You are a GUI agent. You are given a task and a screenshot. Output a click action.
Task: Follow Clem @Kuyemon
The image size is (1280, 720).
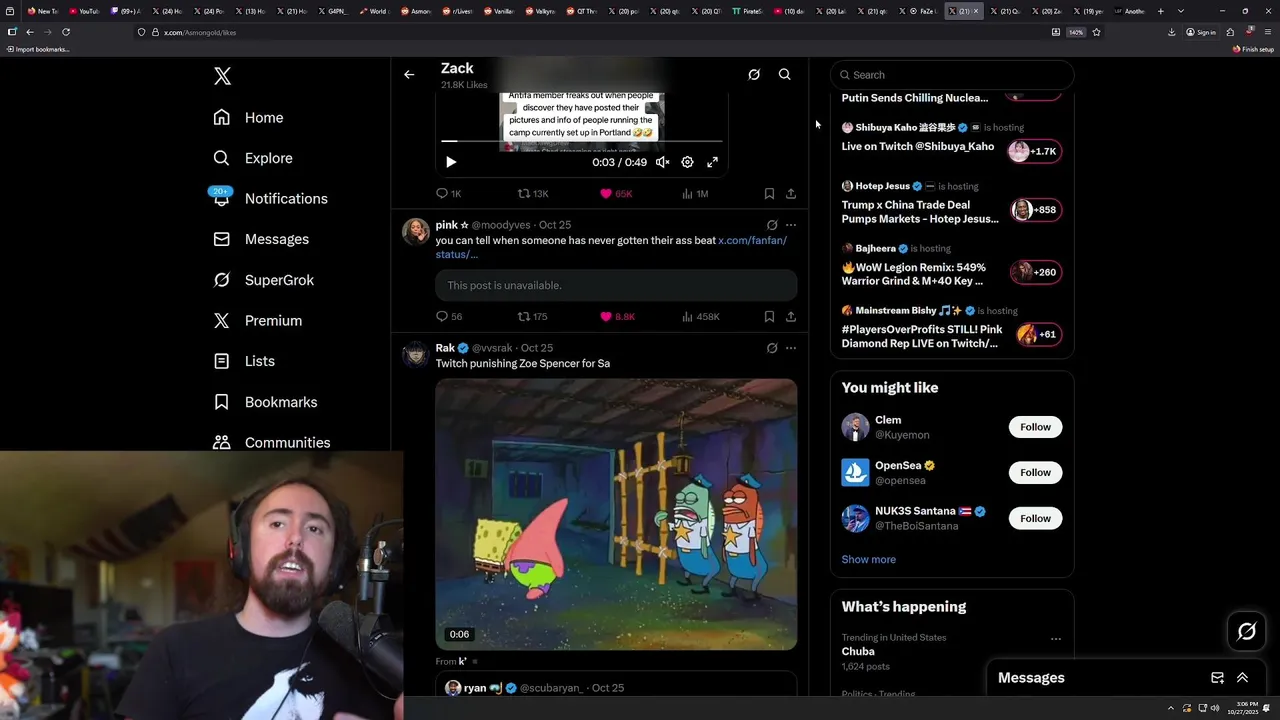[1035, 427]
